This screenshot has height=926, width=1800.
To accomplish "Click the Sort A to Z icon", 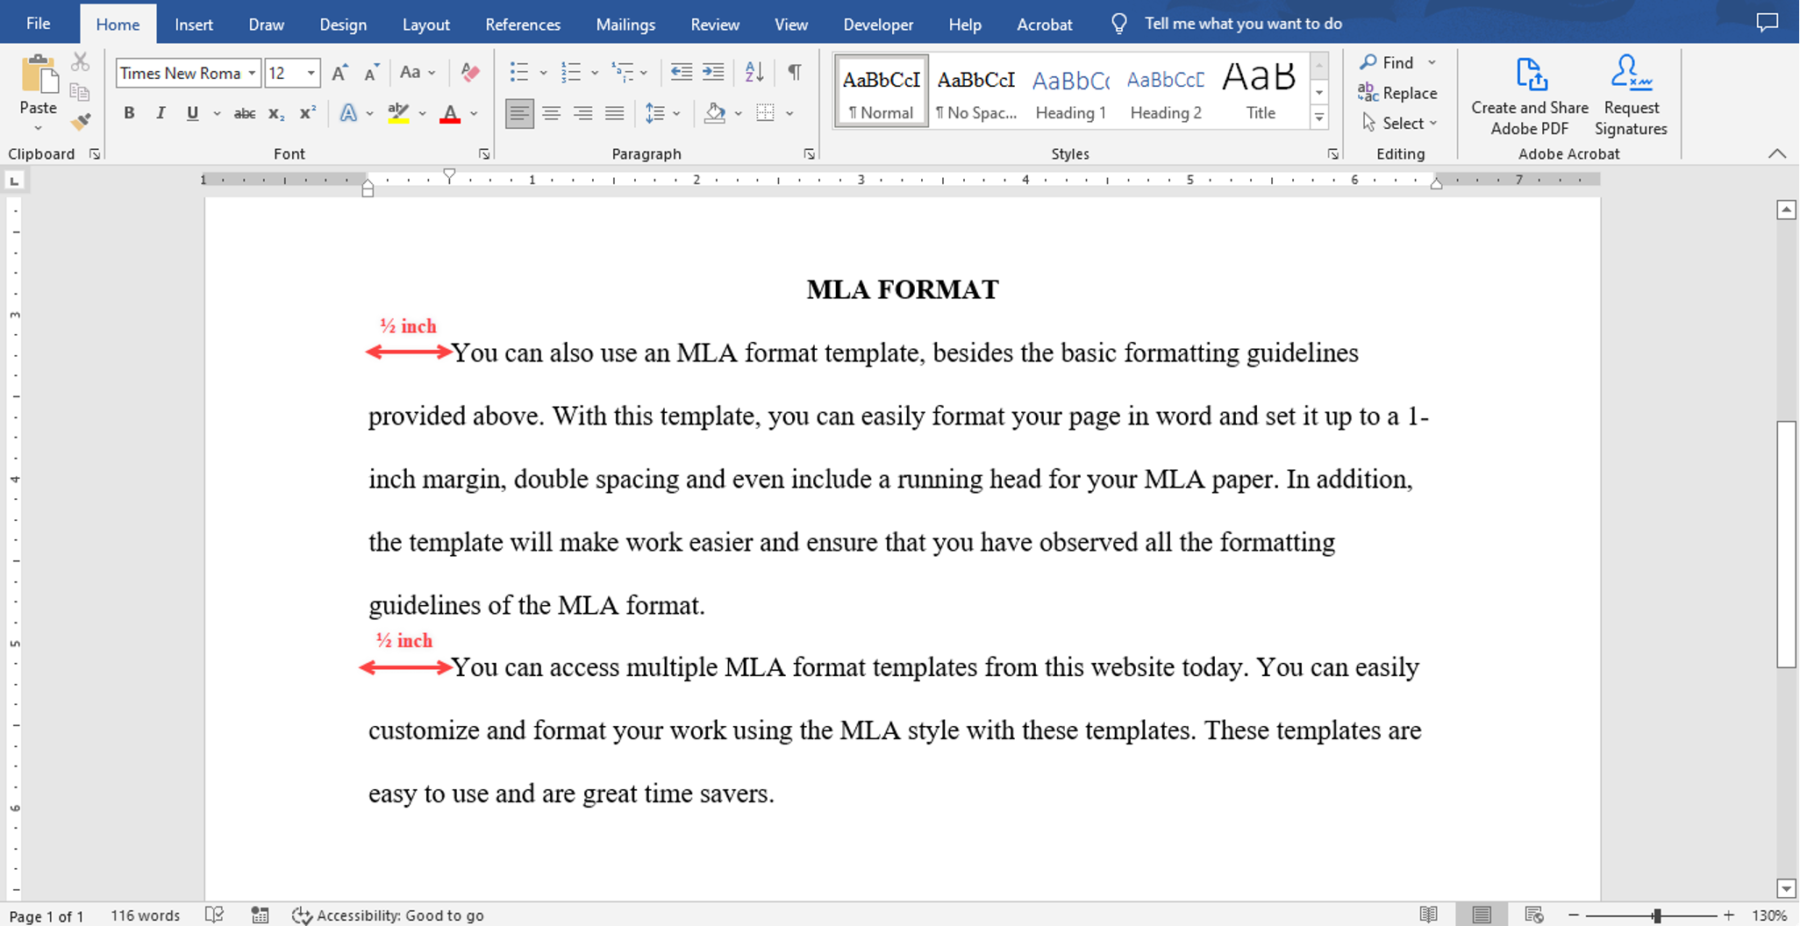I will [754, 72].
